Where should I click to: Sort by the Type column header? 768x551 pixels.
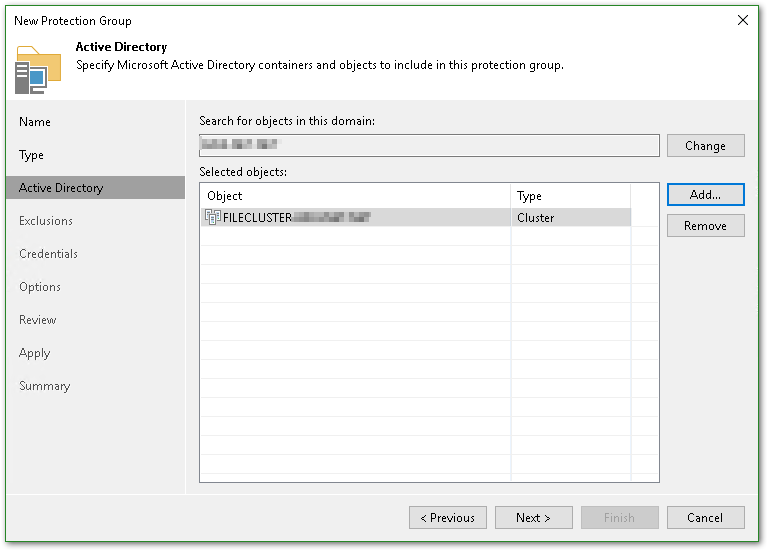pos(570,196)
